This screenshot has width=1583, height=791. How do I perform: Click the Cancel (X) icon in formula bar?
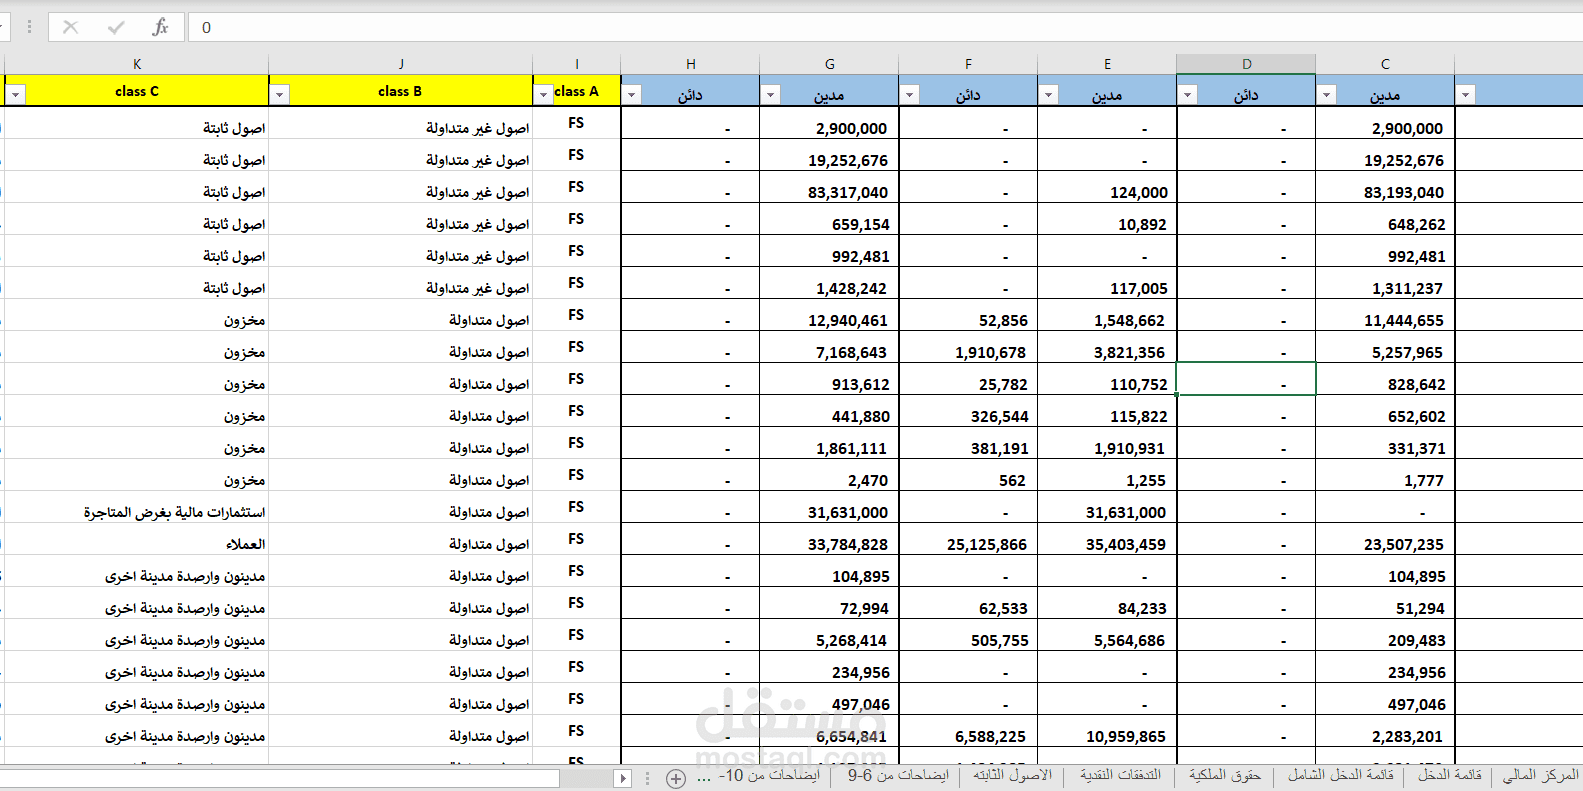[x=70, y=27]
